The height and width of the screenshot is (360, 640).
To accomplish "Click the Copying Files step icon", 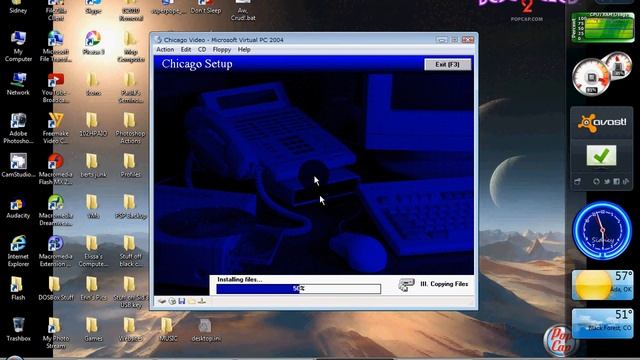I will (x=407, y=284).
